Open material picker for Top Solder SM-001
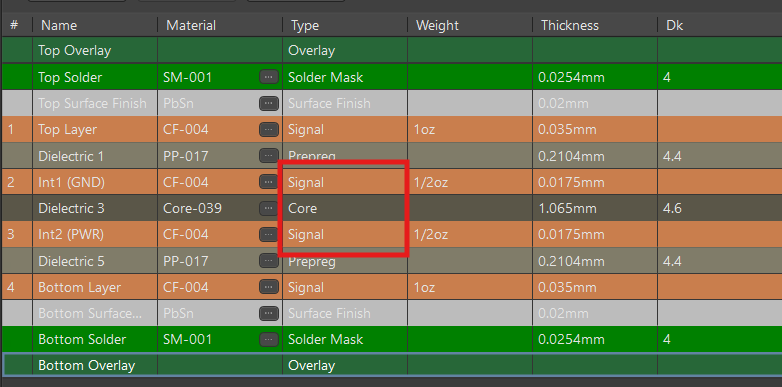Screen dimensions: 782x387 [x=269, y=77]
